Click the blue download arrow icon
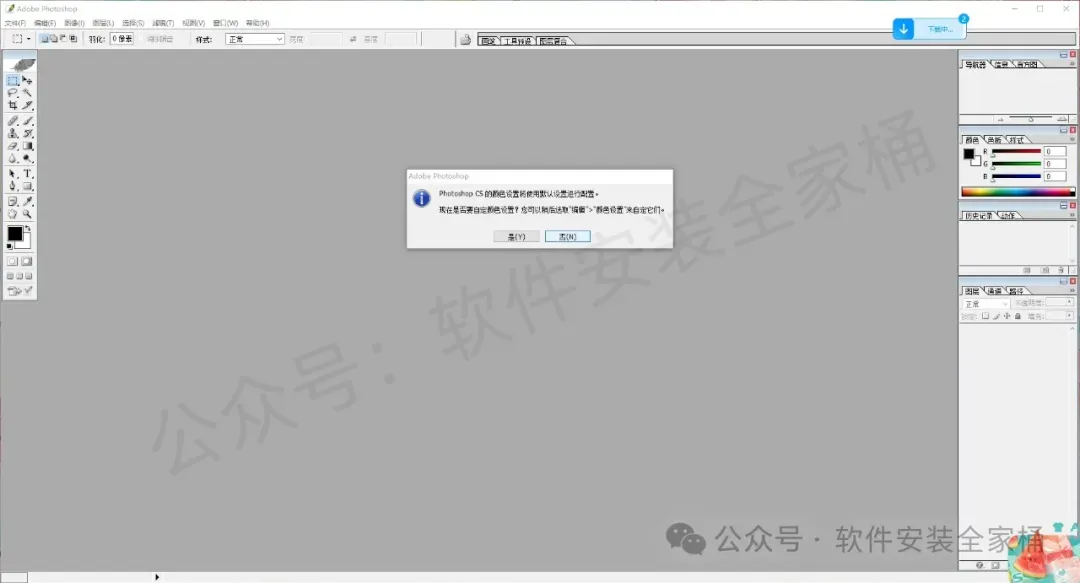This screenshot has width=1080, height=583. 903,29
